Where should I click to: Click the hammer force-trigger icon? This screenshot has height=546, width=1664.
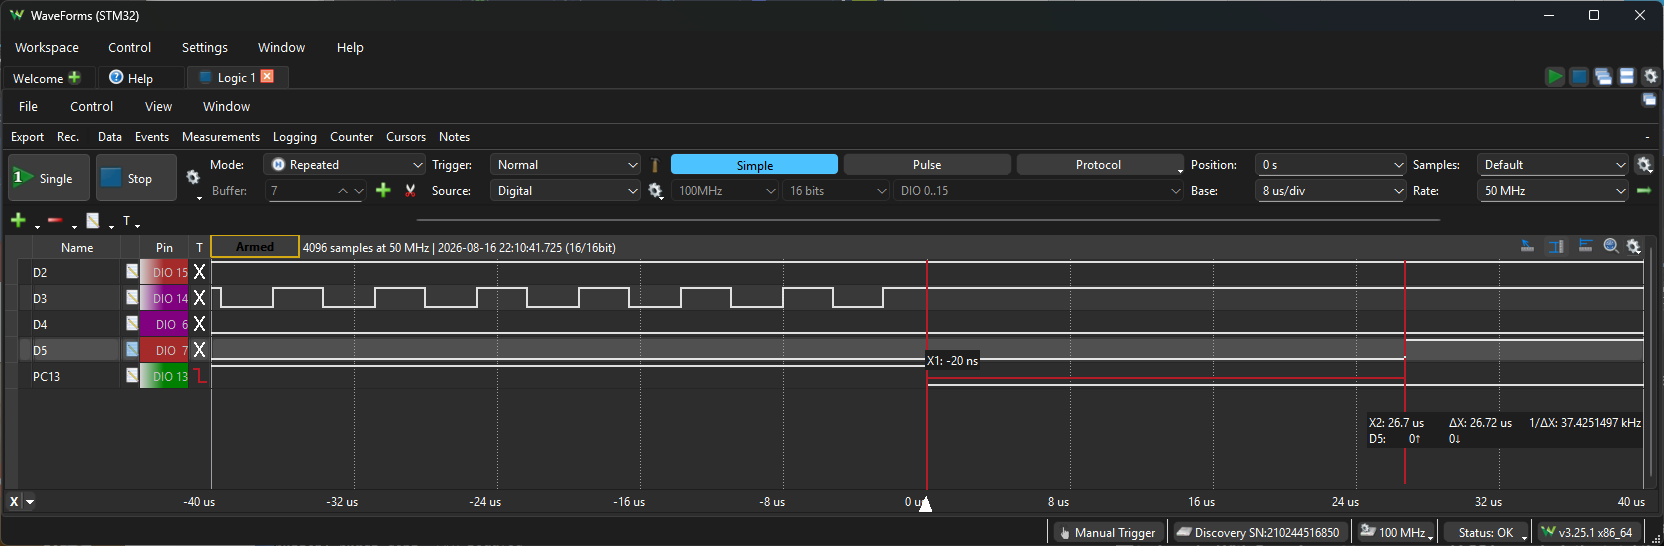(x=655, y=165)
